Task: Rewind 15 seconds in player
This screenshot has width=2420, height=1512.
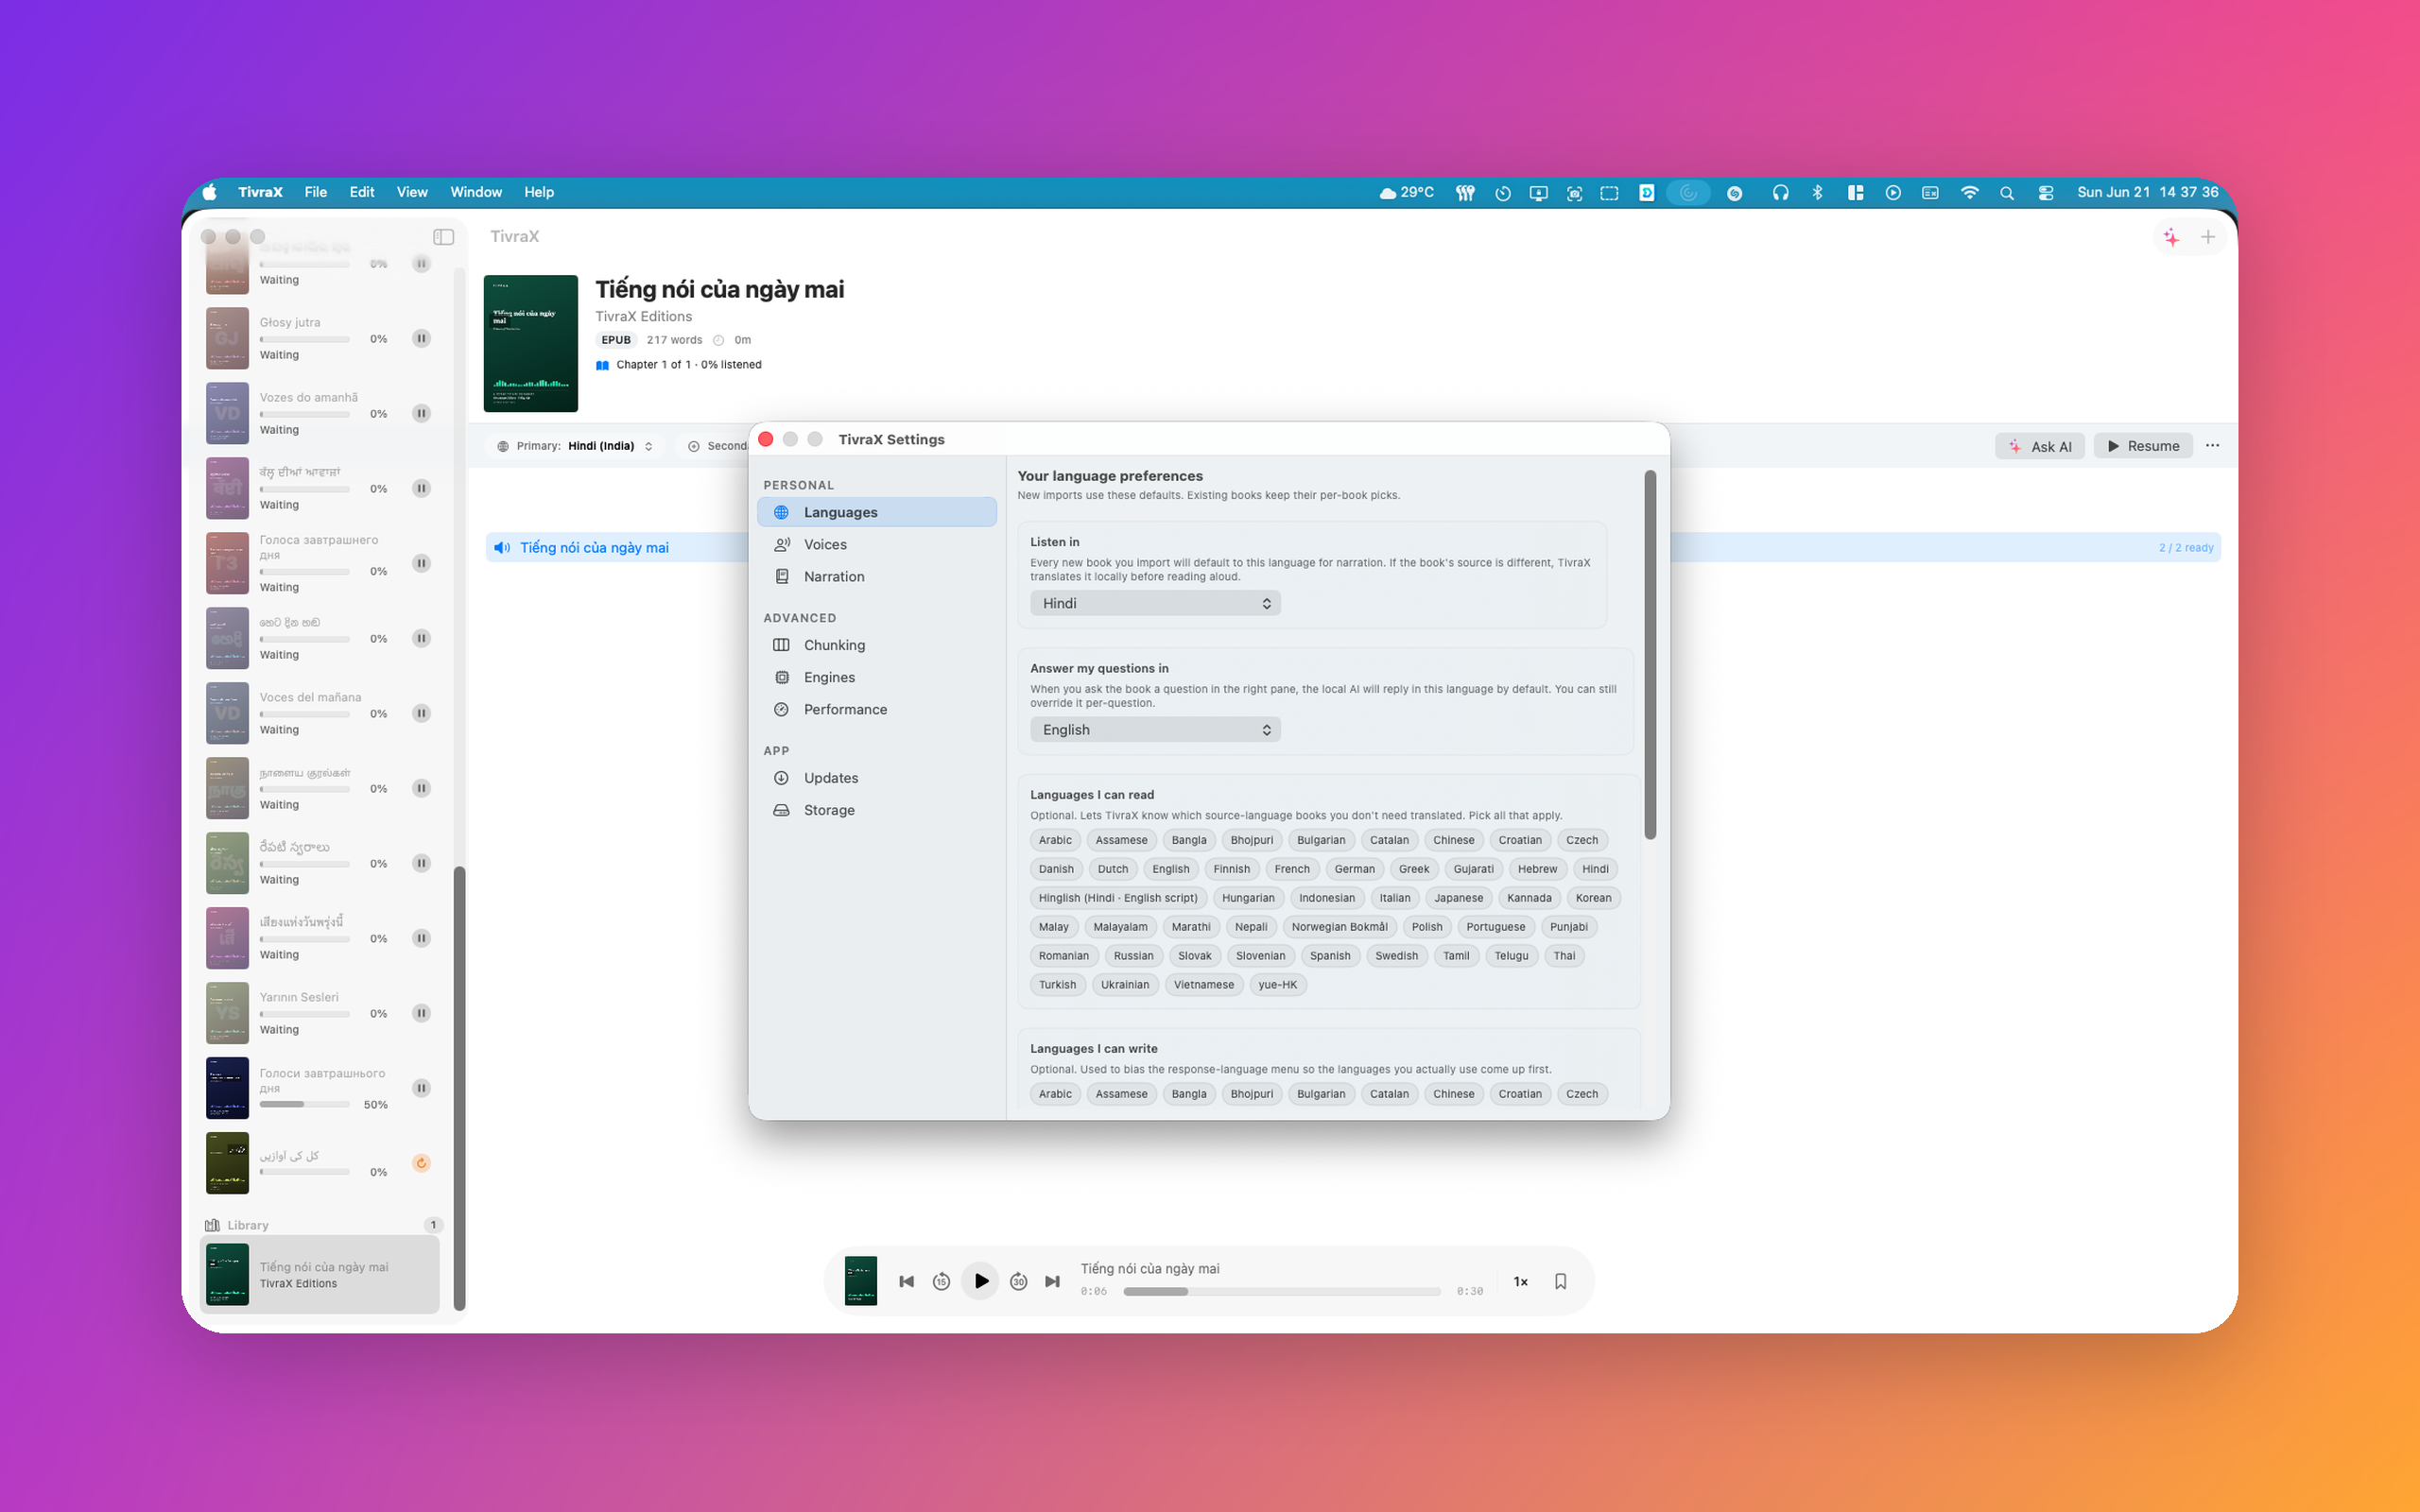Action: point(941,1282)
